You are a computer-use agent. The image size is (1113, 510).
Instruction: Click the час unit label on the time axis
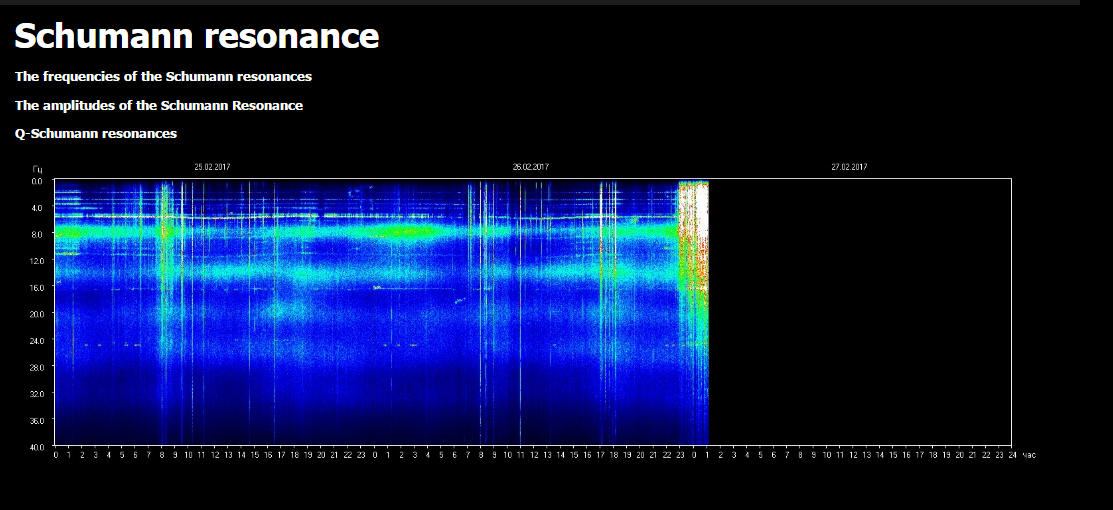pos(1029,455)
